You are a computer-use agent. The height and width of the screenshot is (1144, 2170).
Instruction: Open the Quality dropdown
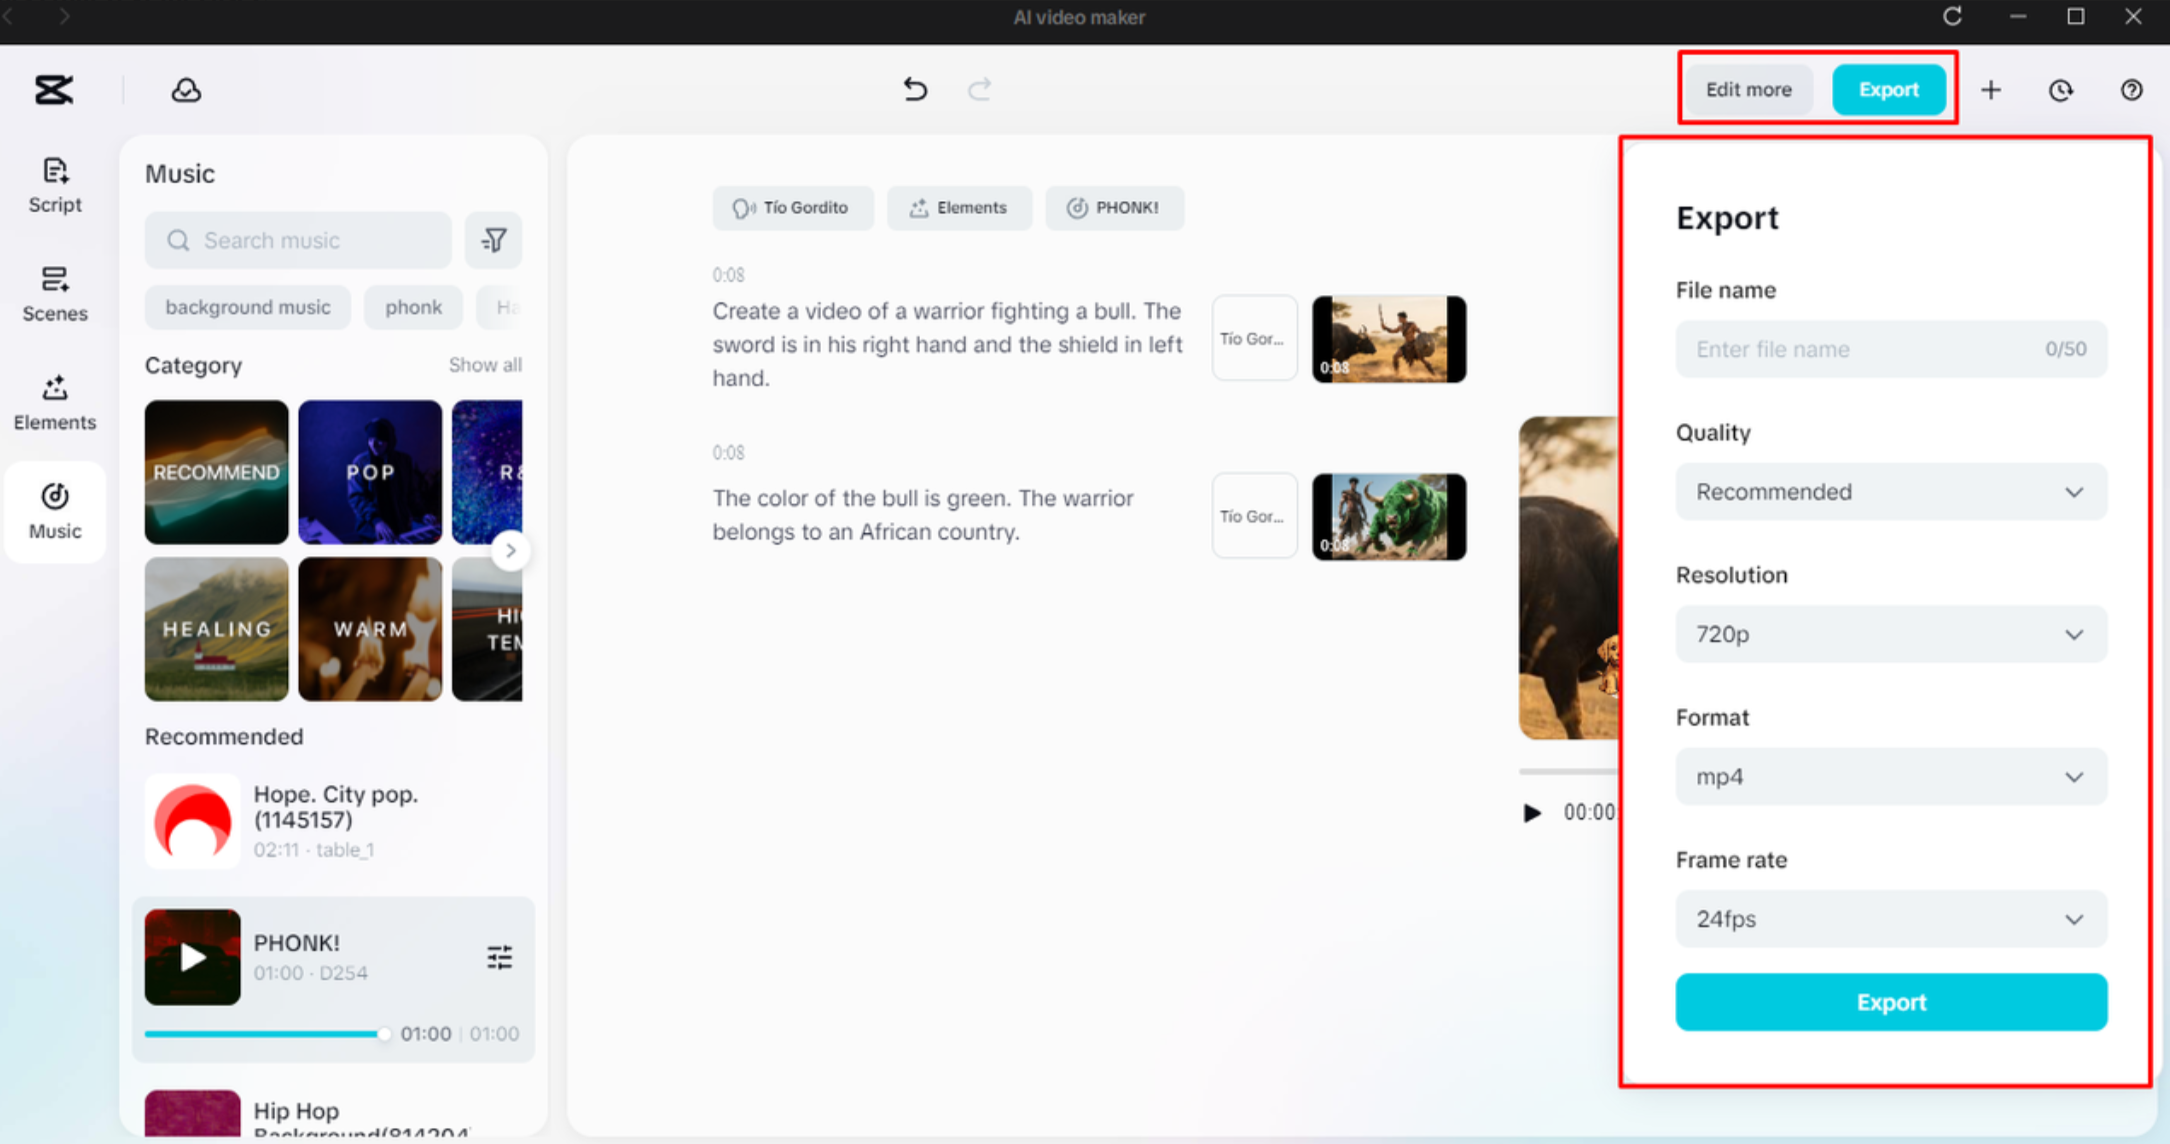tap(1890, 492)
